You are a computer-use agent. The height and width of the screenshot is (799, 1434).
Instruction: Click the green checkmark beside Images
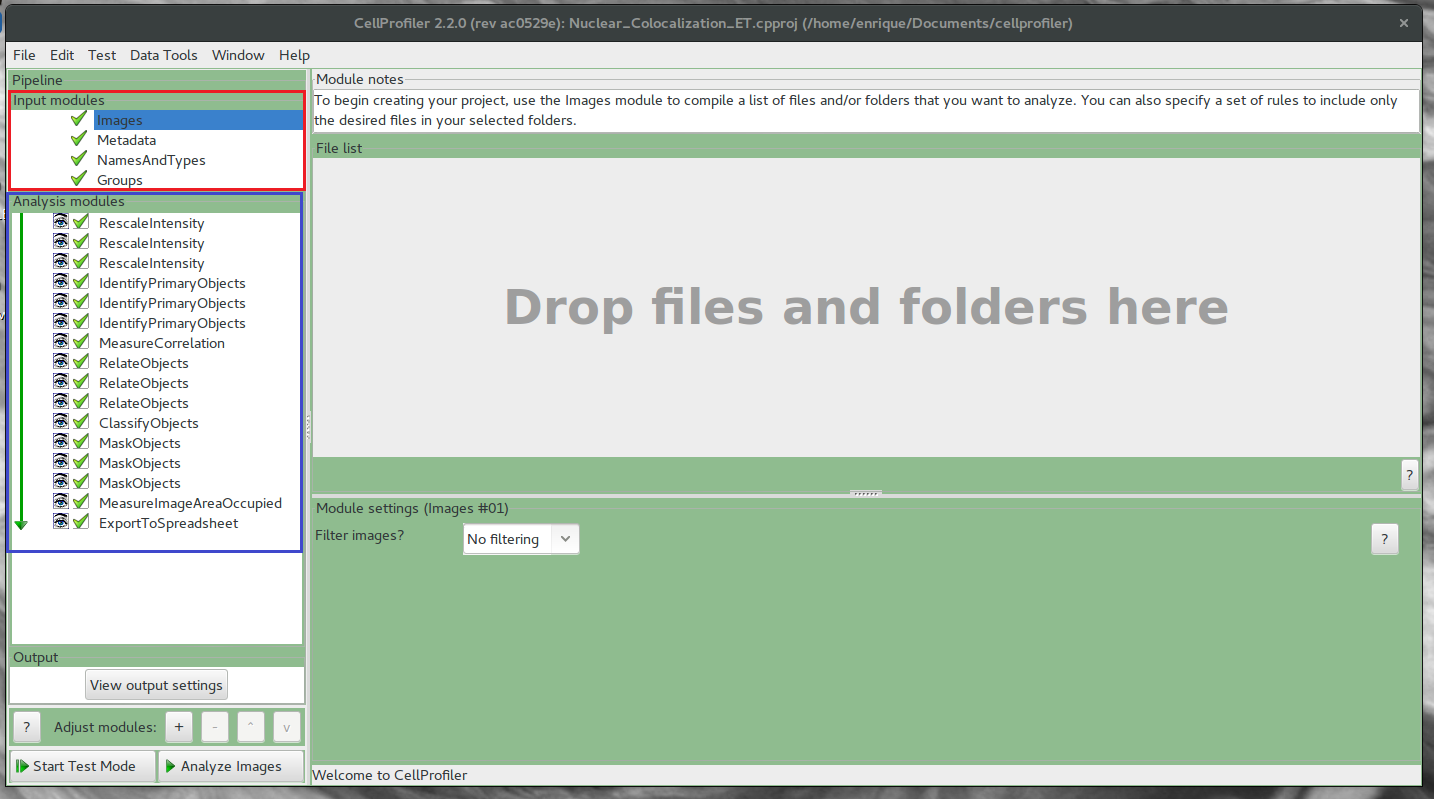(79, 119)
